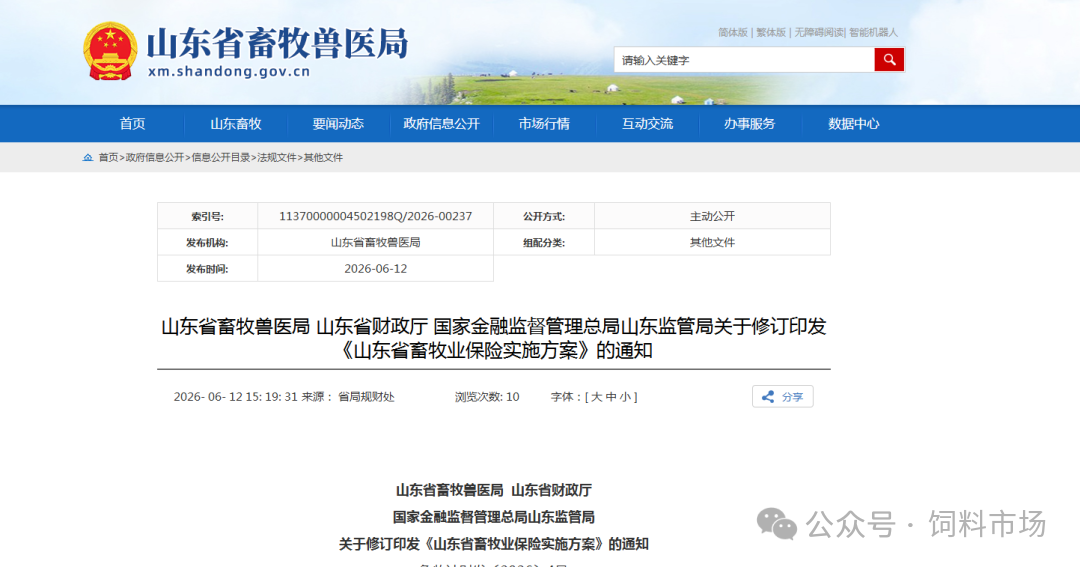This screenshot has width=1080, height=567.
Task: Go to 信息公开目录 in breadcrumb
Action: [x=221, y=158]
